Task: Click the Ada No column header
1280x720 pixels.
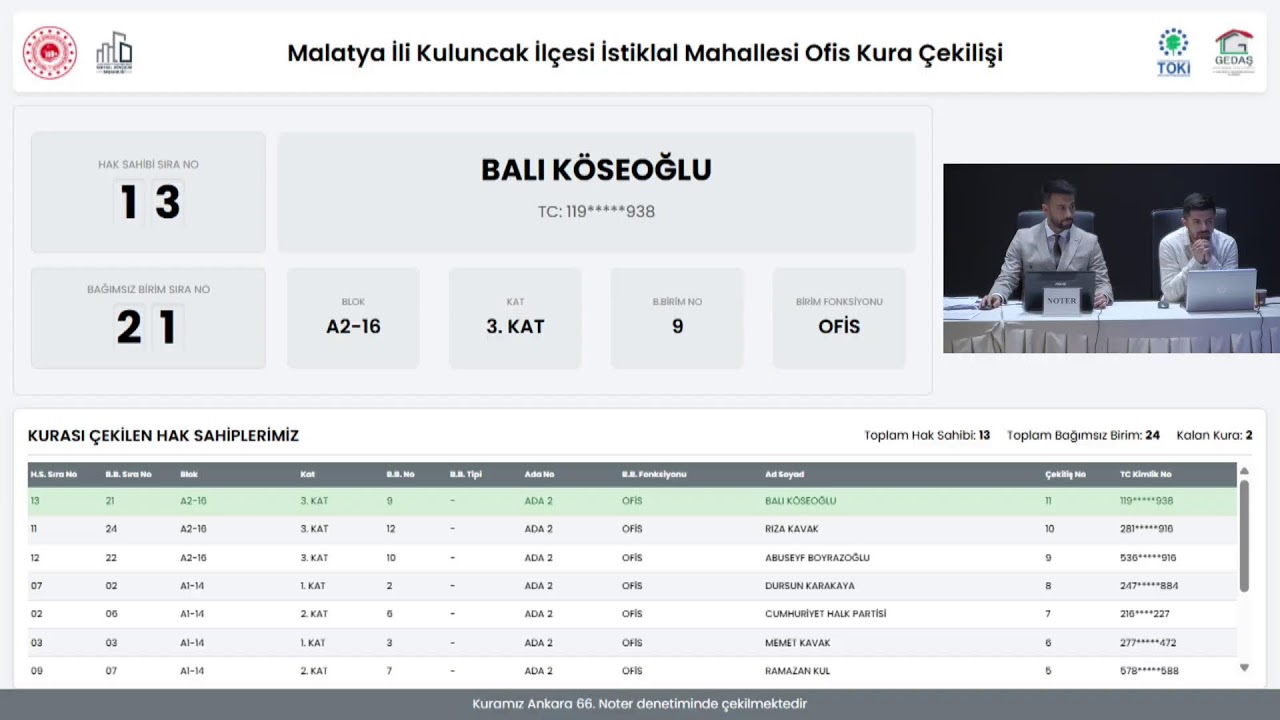Action: (x=539, y=474)
